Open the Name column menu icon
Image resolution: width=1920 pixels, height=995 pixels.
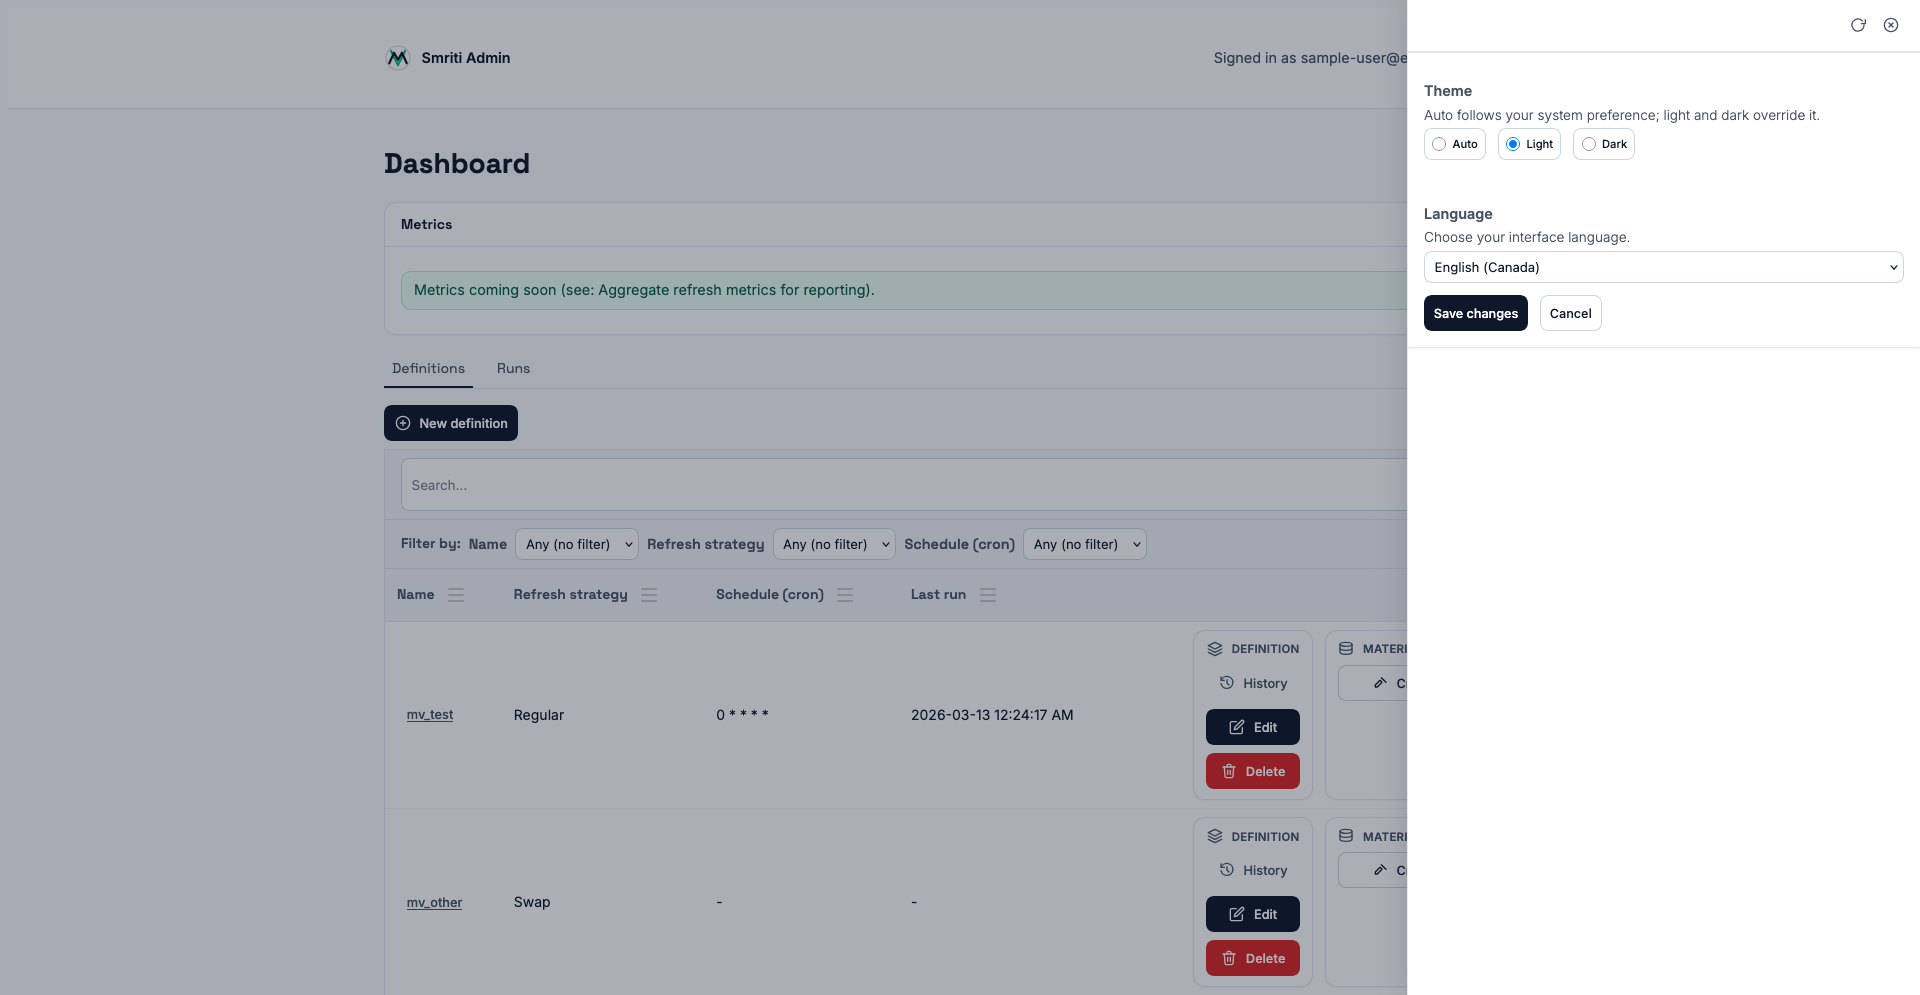(456, 595)
